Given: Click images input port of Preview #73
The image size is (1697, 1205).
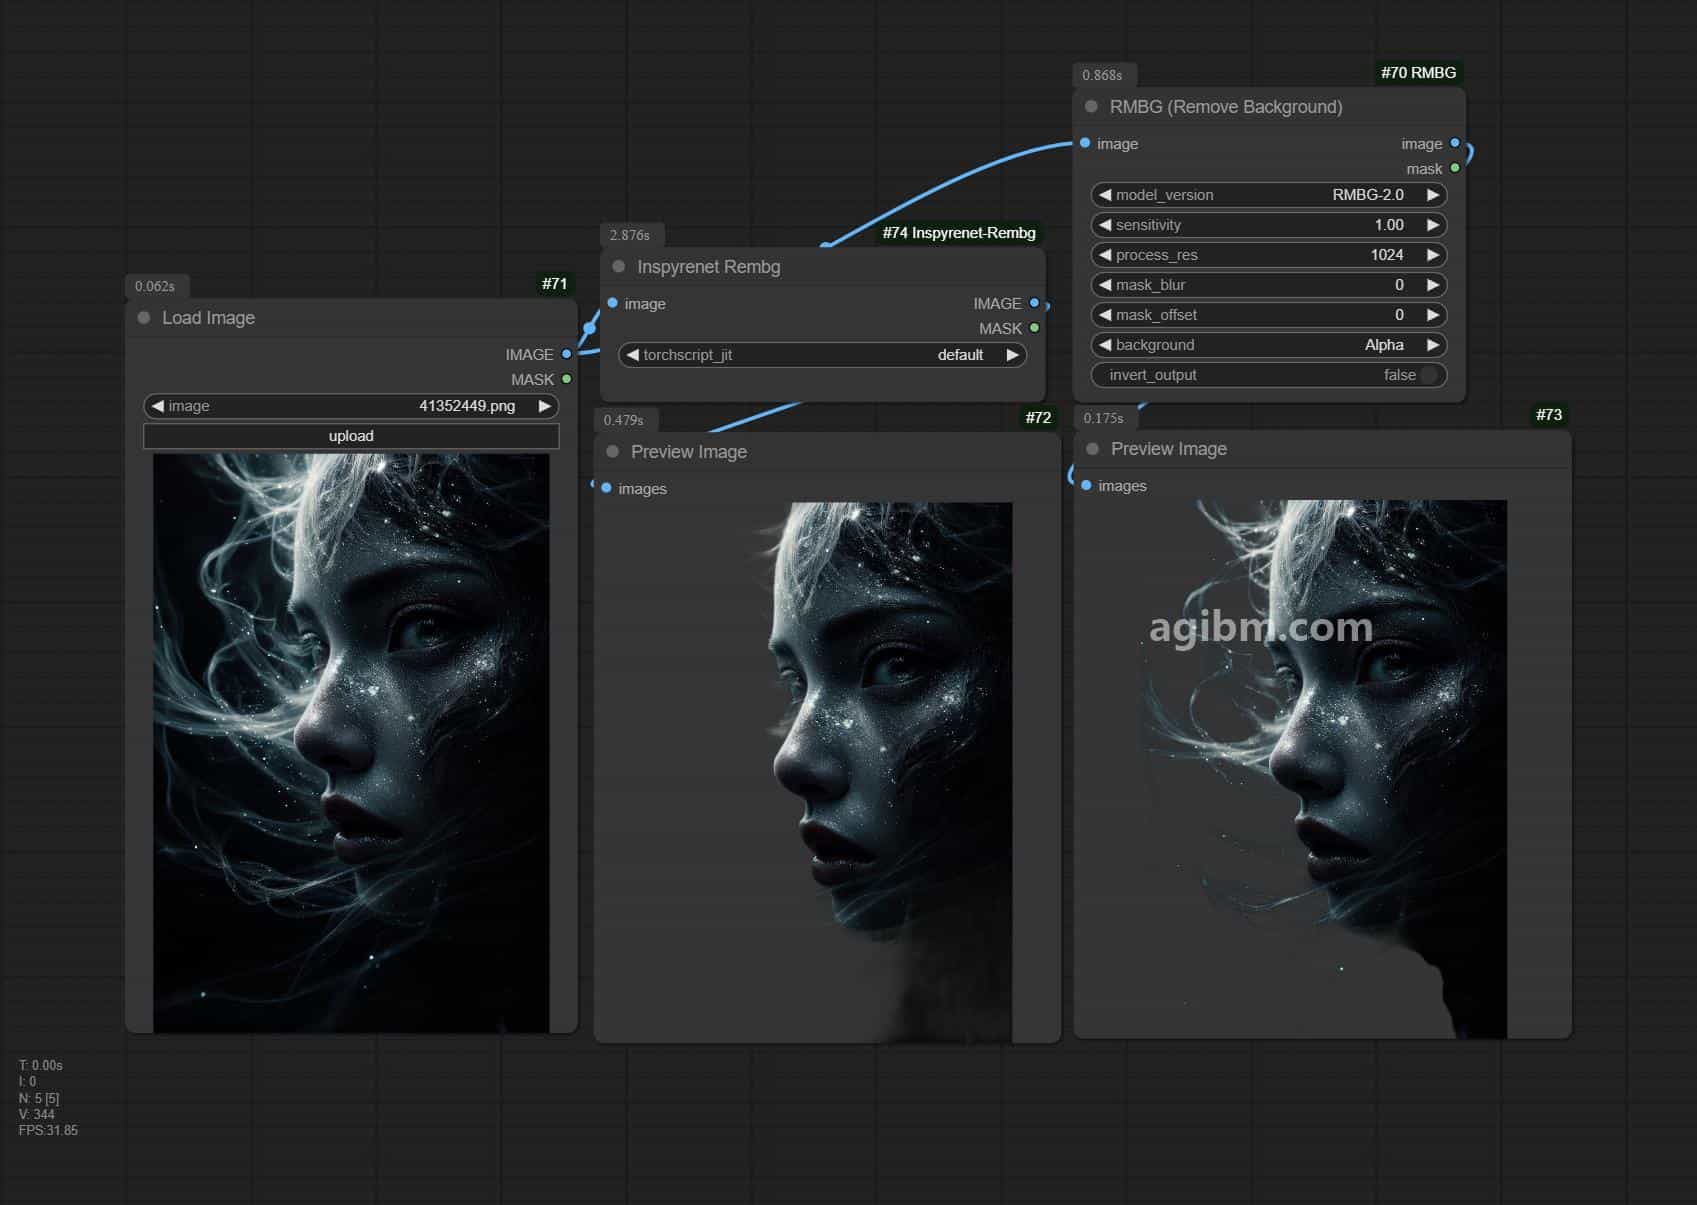Looking at the screenshot, I should point(1087,485).
